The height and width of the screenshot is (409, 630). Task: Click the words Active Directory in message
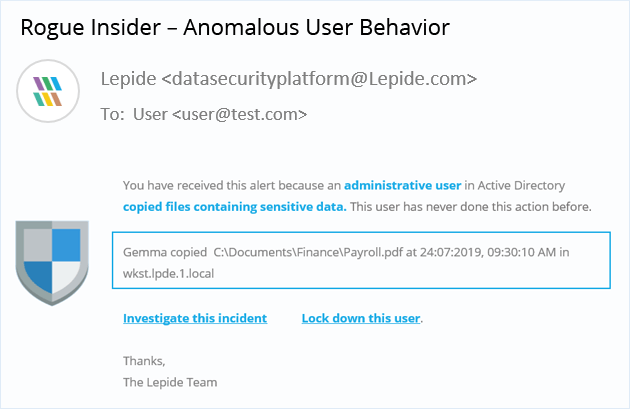click(x=521, y=185)
